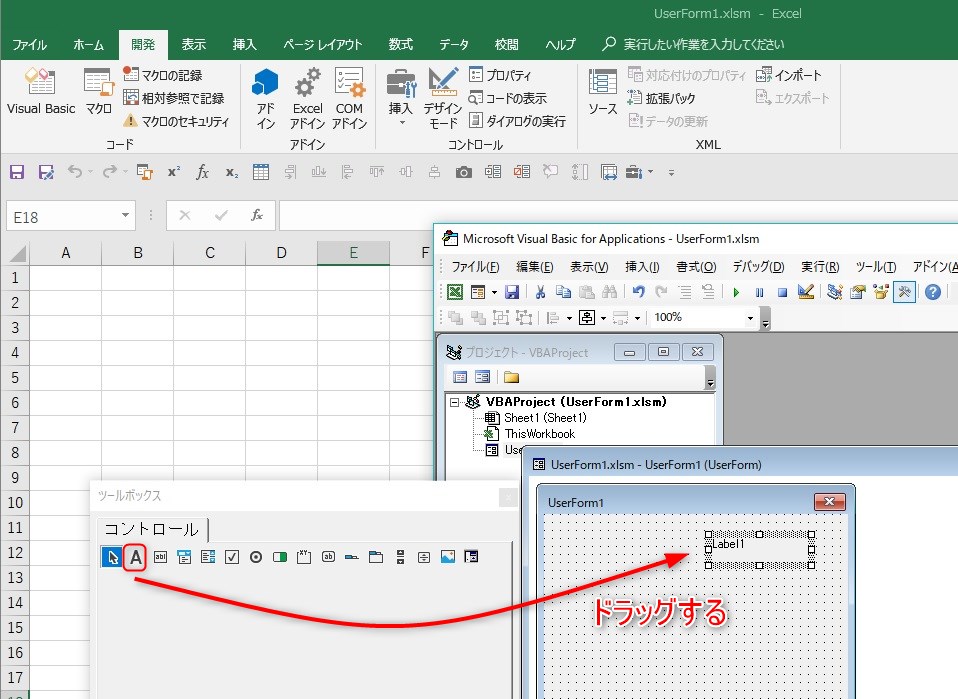Image resolution: width=958 pixels, height=699 pixels.
Task: Open the デバッグ(D) menu in the VBA editor
Action: 758,266
